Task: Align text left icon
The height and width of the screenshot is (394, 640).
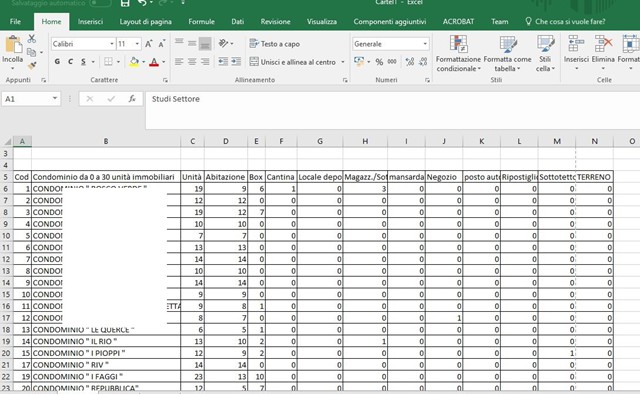Action: tap(179, 62)
